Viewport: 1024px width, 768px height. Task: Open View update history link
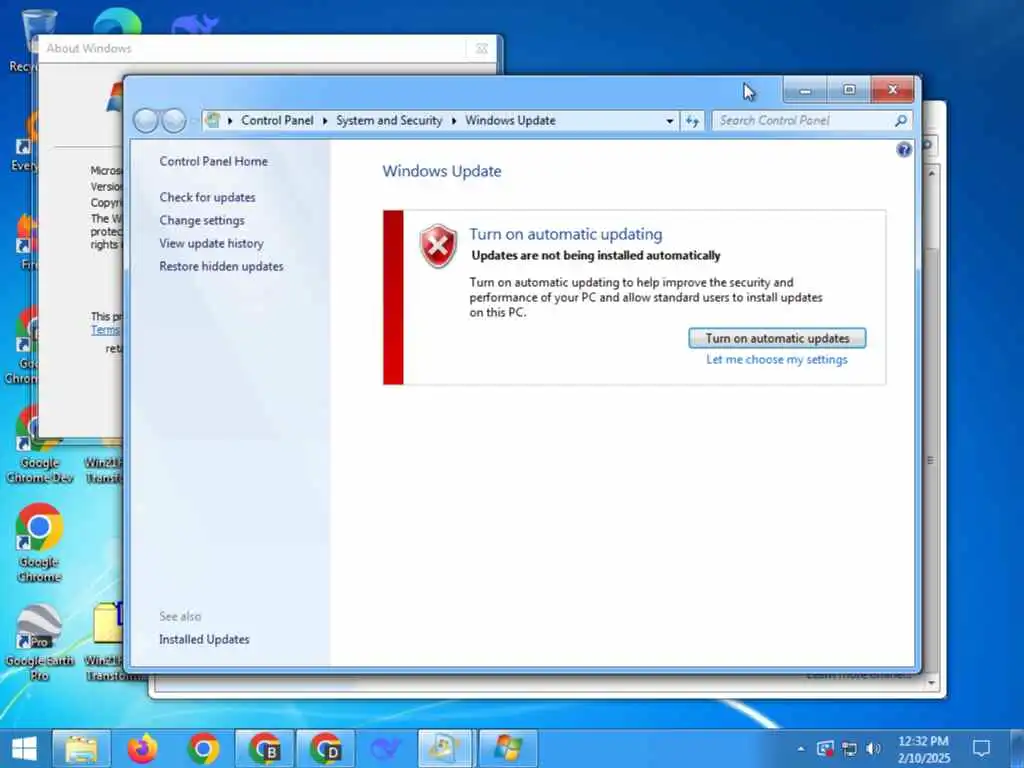point(212,243)
